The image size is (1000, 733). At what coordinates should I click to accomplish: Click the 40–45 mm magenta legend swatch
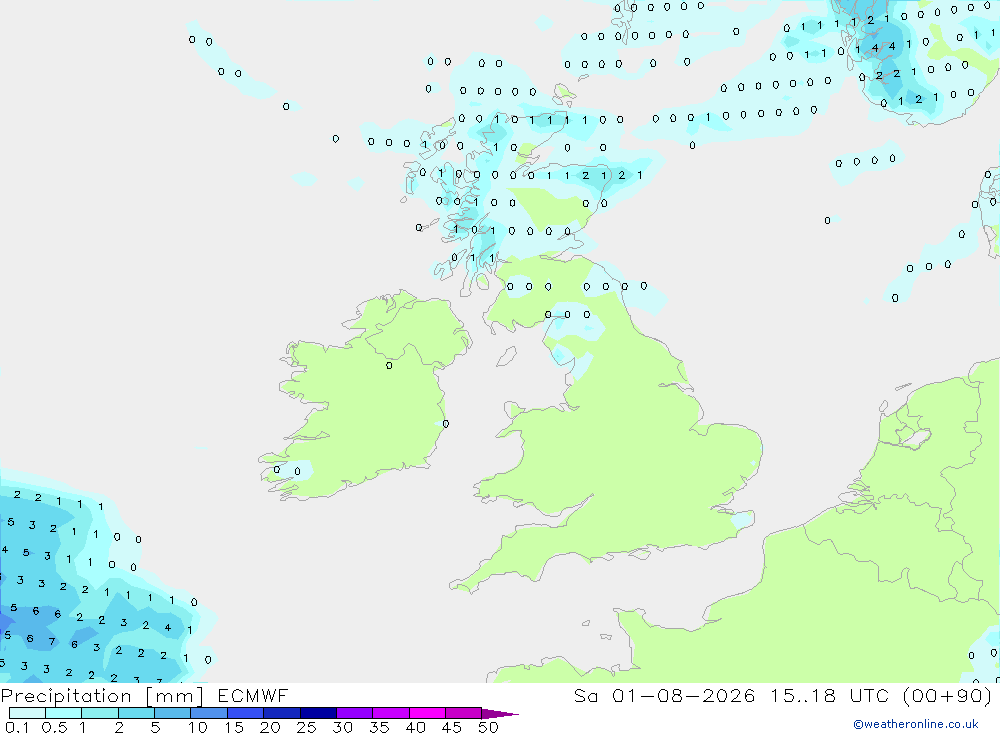[427, 713]
